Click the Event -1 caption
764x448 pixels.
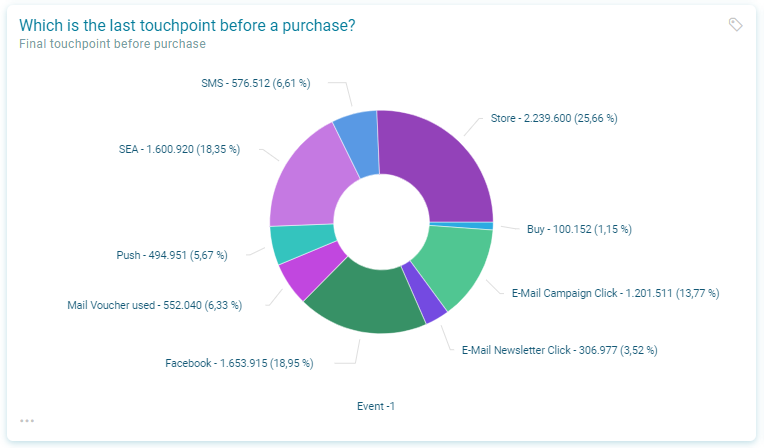376,406
